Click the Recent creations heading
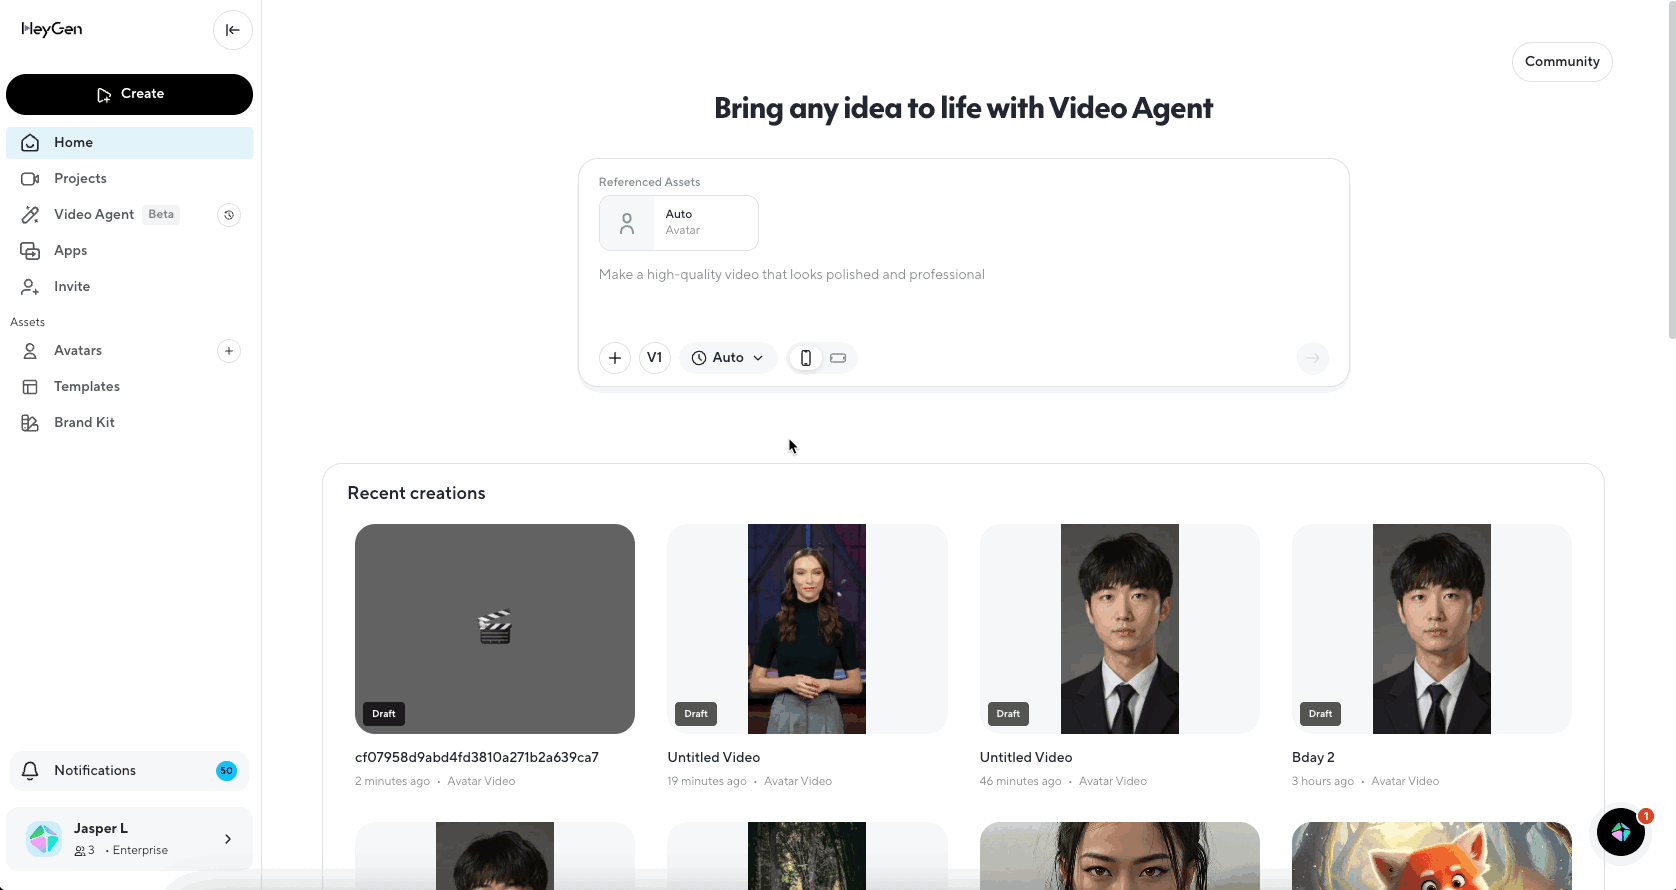The image size is (1676, 890). 416,494
